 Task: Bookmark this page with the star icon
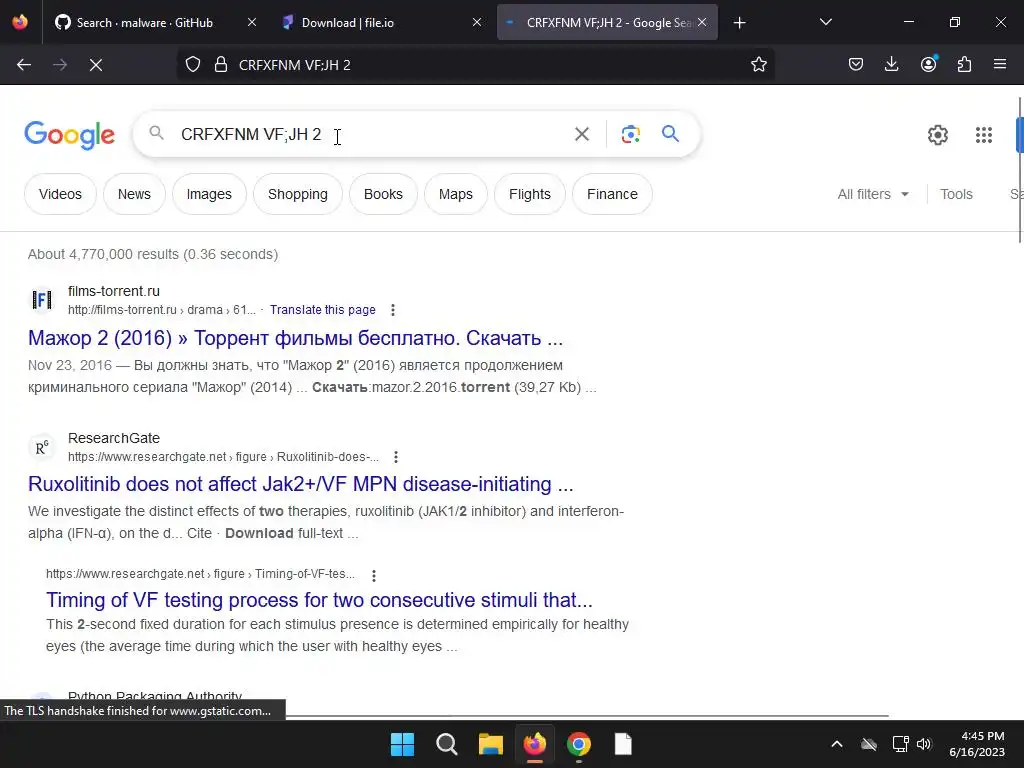(758, 65)
